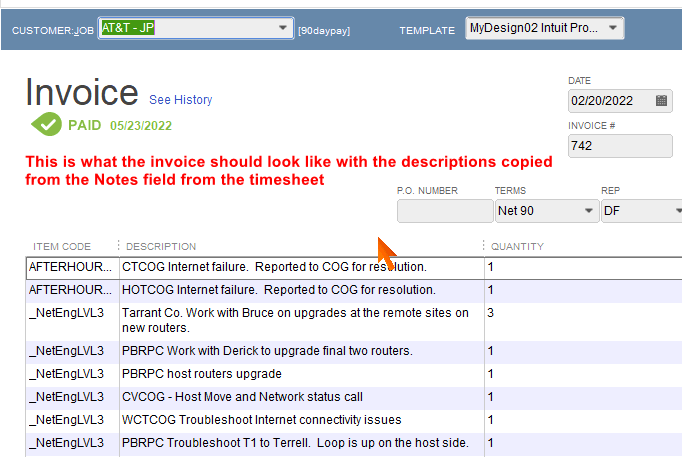Click the PAID 05/23/2022 date text

pos(141,126)
